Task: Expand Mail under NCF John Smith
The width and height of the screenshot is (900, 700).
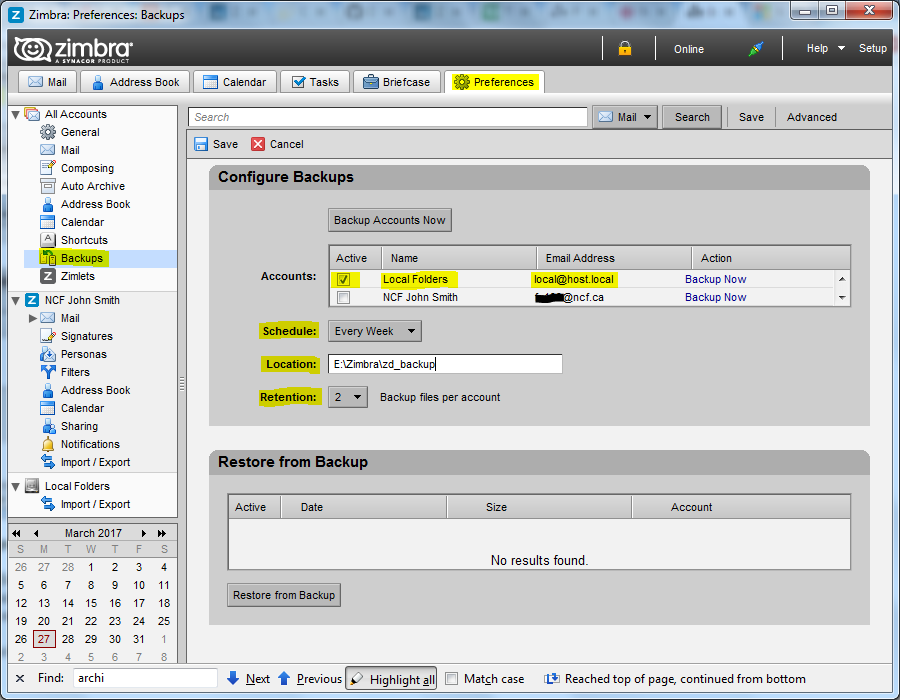Action: pyautogui.click(x=33, y=318)
